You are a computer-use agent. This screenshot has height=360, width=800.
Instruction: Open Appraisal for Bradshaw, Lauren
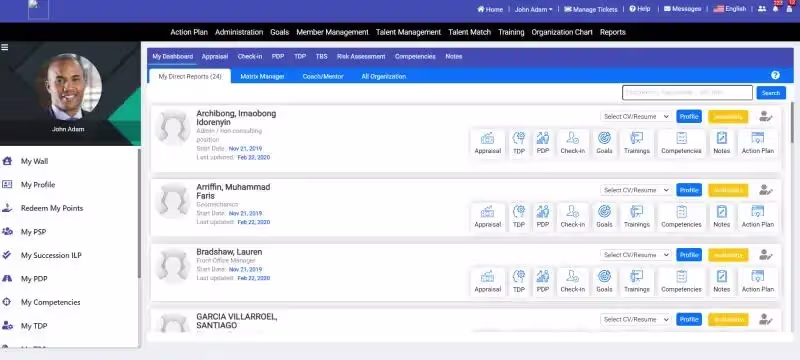click(x=487, y=281)
